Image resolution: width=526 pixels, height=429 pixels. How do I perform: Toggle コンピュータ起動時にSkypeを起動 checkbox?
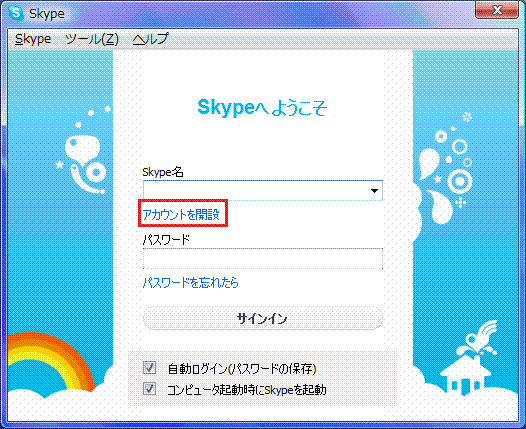pos(149,389)
